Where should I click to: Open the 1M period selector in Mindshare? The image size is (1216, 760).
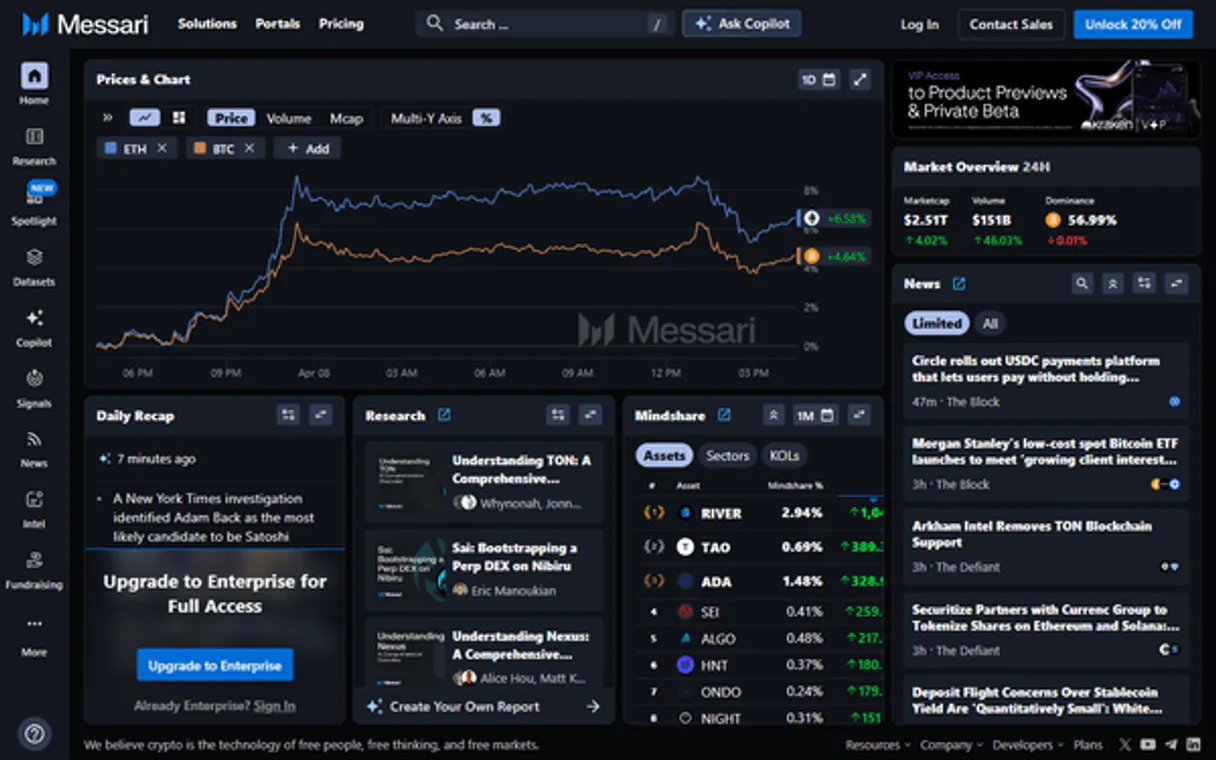point(815,415)
